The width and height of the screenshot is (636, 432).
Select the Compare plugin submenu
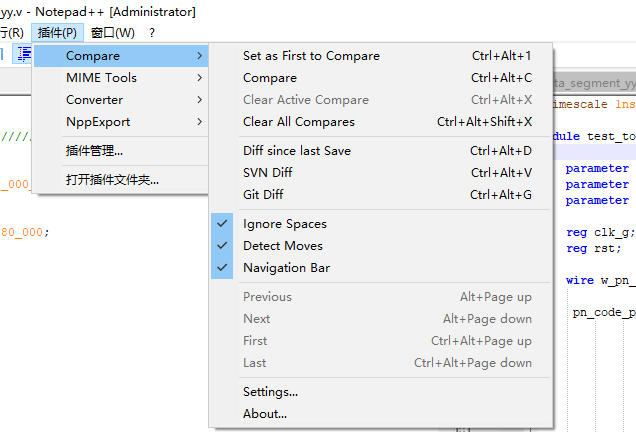coord(121,56)
